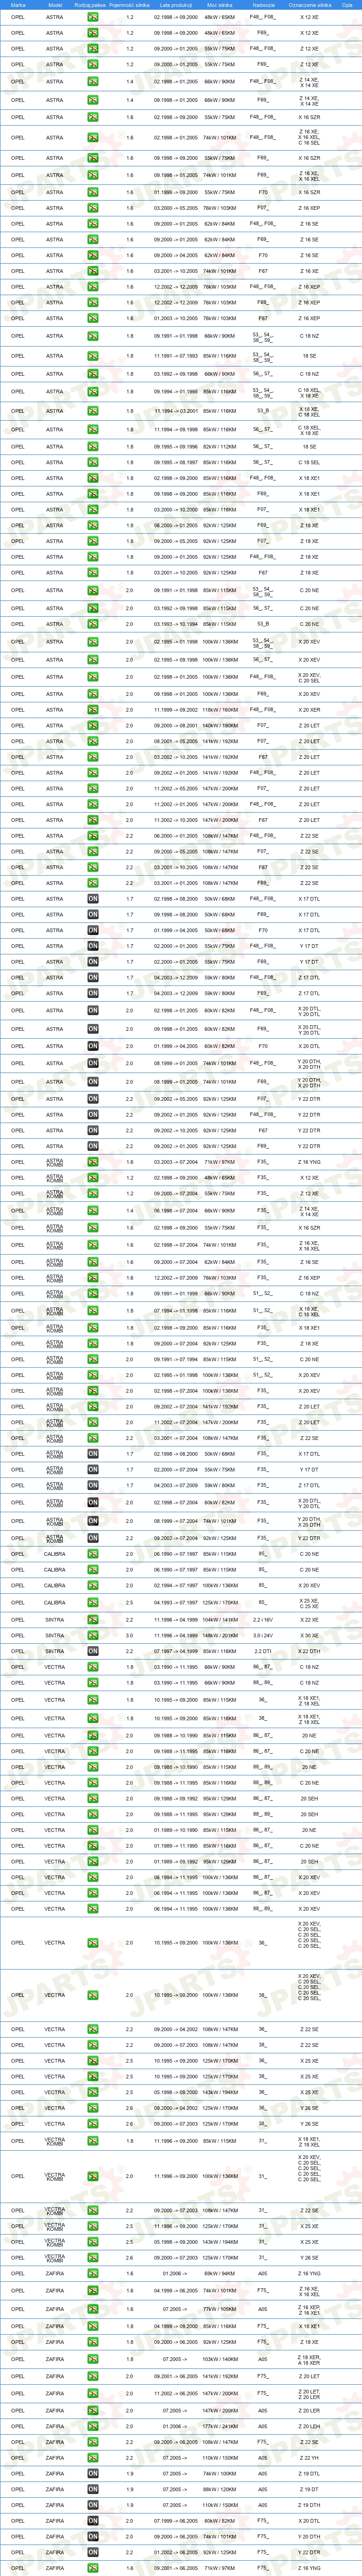Click the petrol icon in Zafira Z 16 XEP 77kW row
362x2576 pixels.
93,2309
